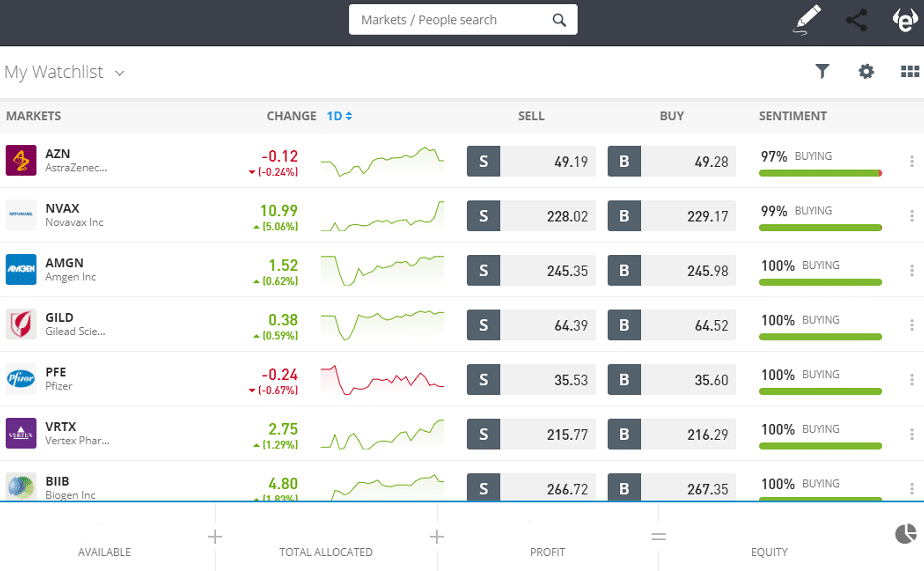Open three-dot menu for VRTX row
The width and height of the screenshot is (924, 571).
[912, 434]
